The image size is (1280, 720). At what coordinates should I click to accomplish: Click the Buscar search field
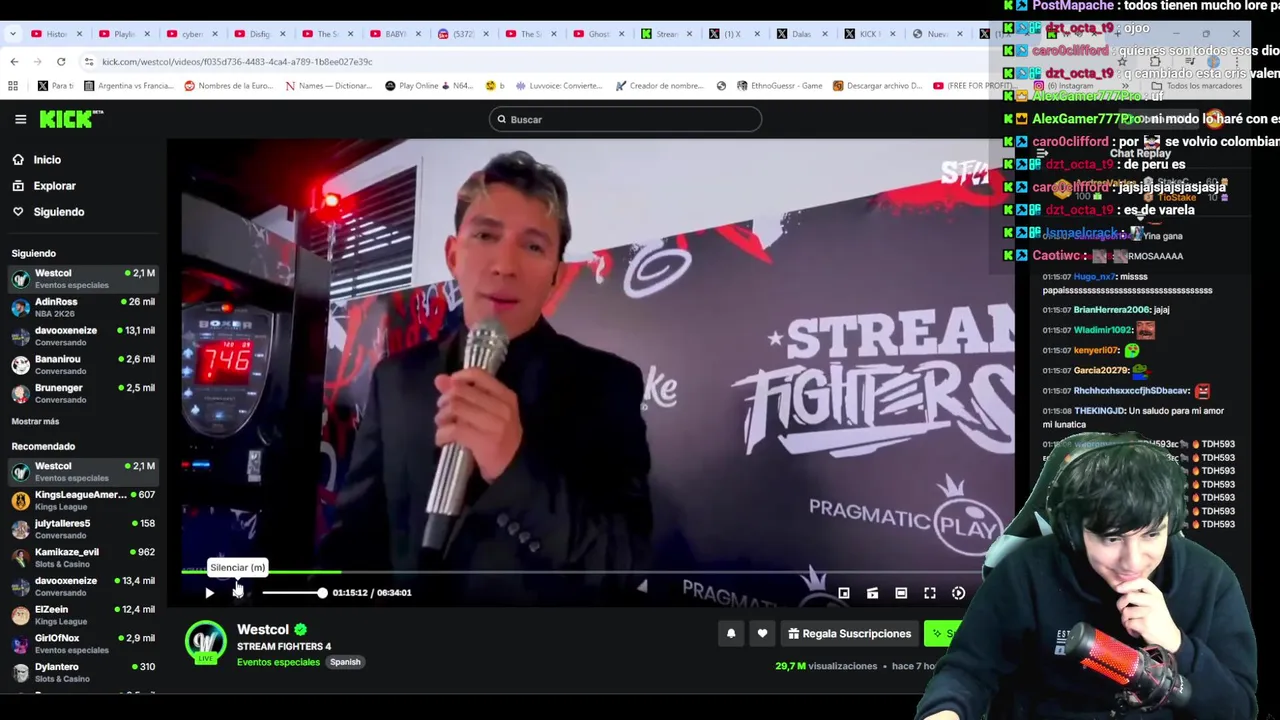pyautogui.click(x=625, y=119)
